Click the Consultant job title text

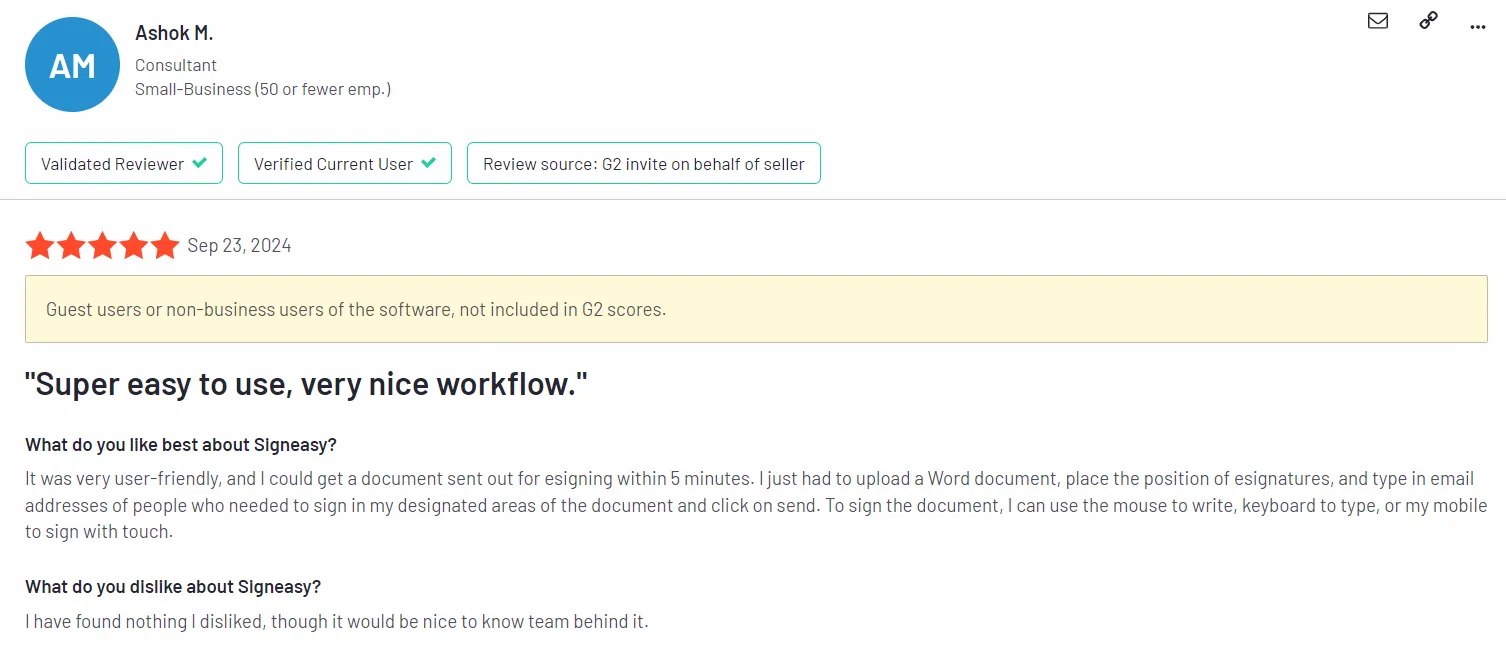pyautogui.click(x=176, y=65)
